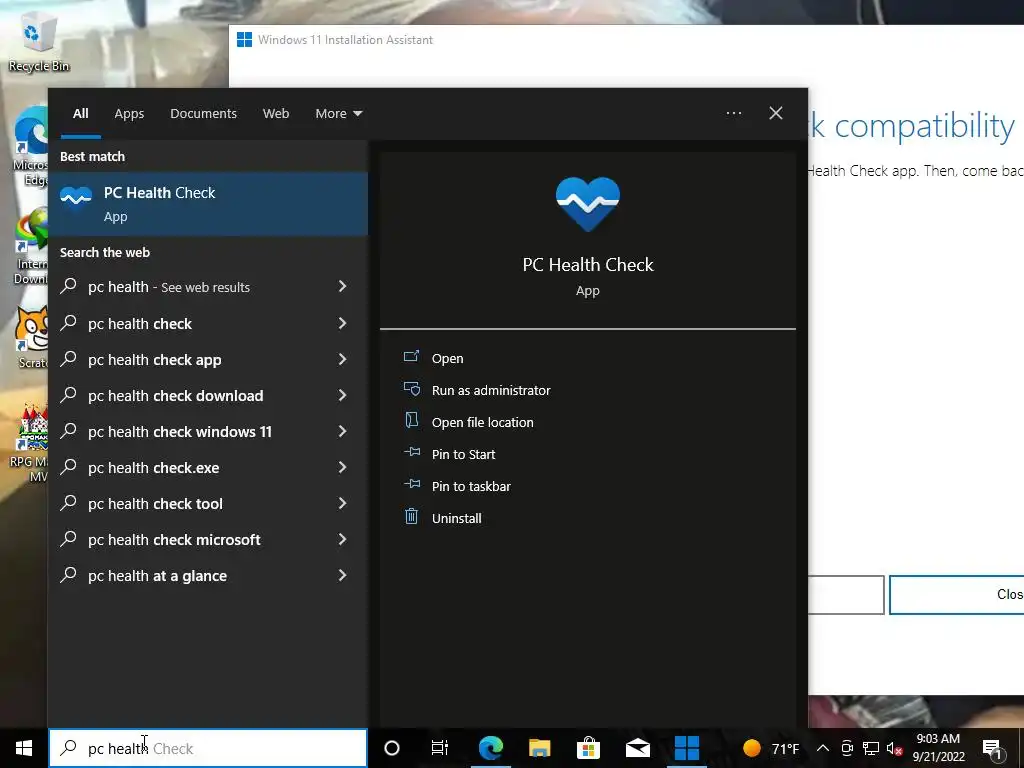Screen dimensions: 1024x768
Task: Expand arrow for 'pc health check tool'
Action: pyautogui.click(x=342, y=502)
